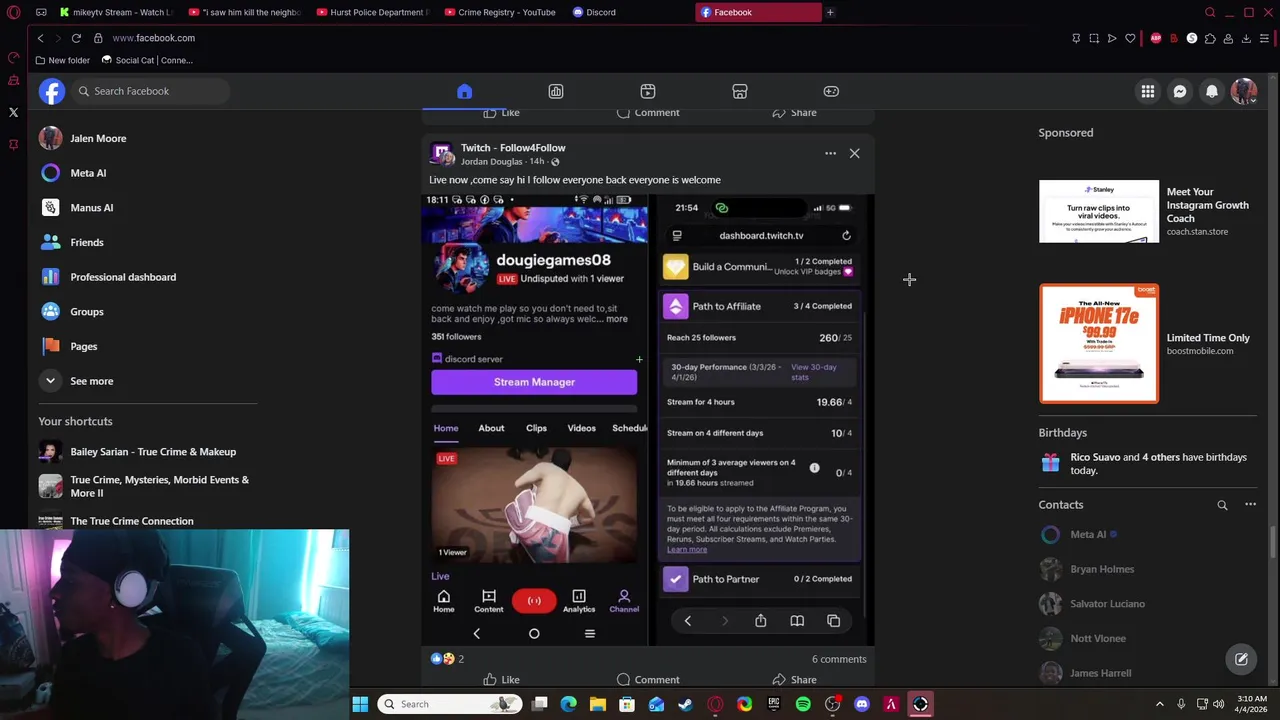
Task: Open the Twitch dashboard screenshot image
Action: (x=762, y=420)
